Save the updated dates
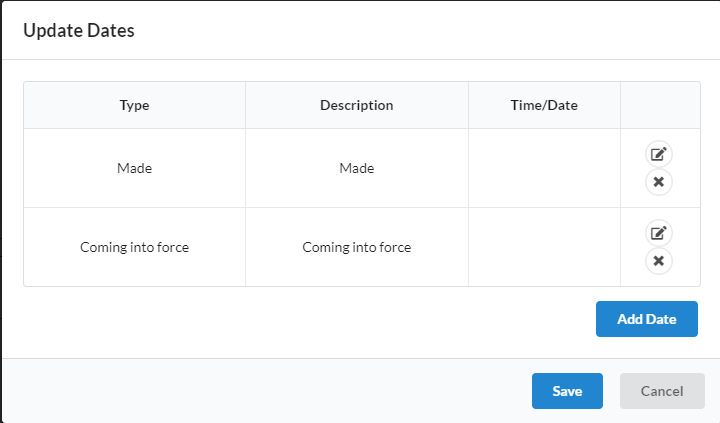The image size is (720, 423). point(567,391)
